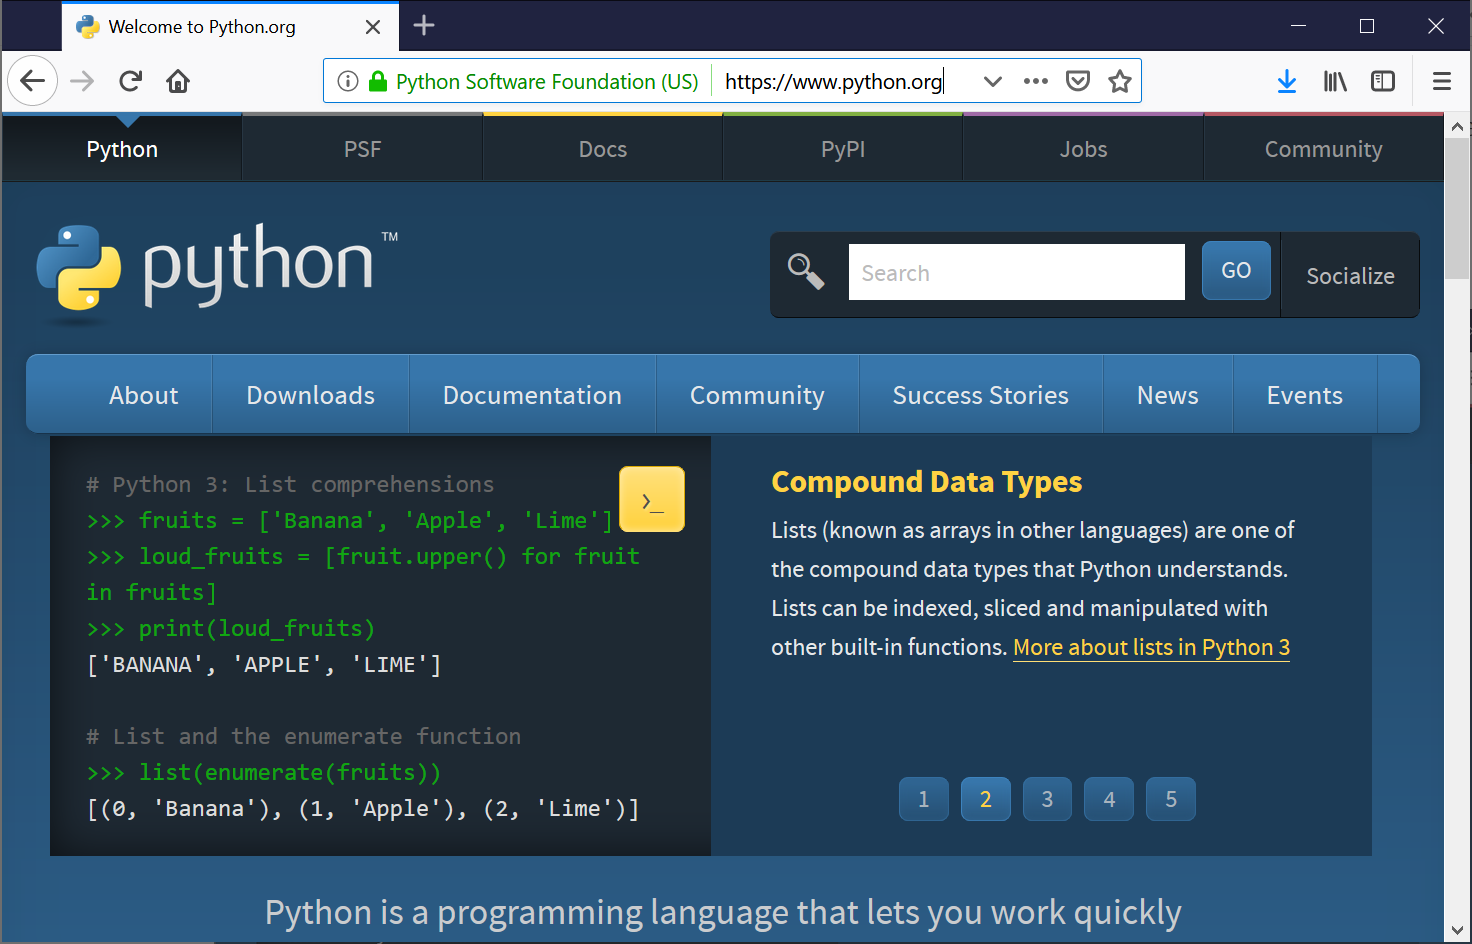Open the Socialize menu

click(1350, 276)
